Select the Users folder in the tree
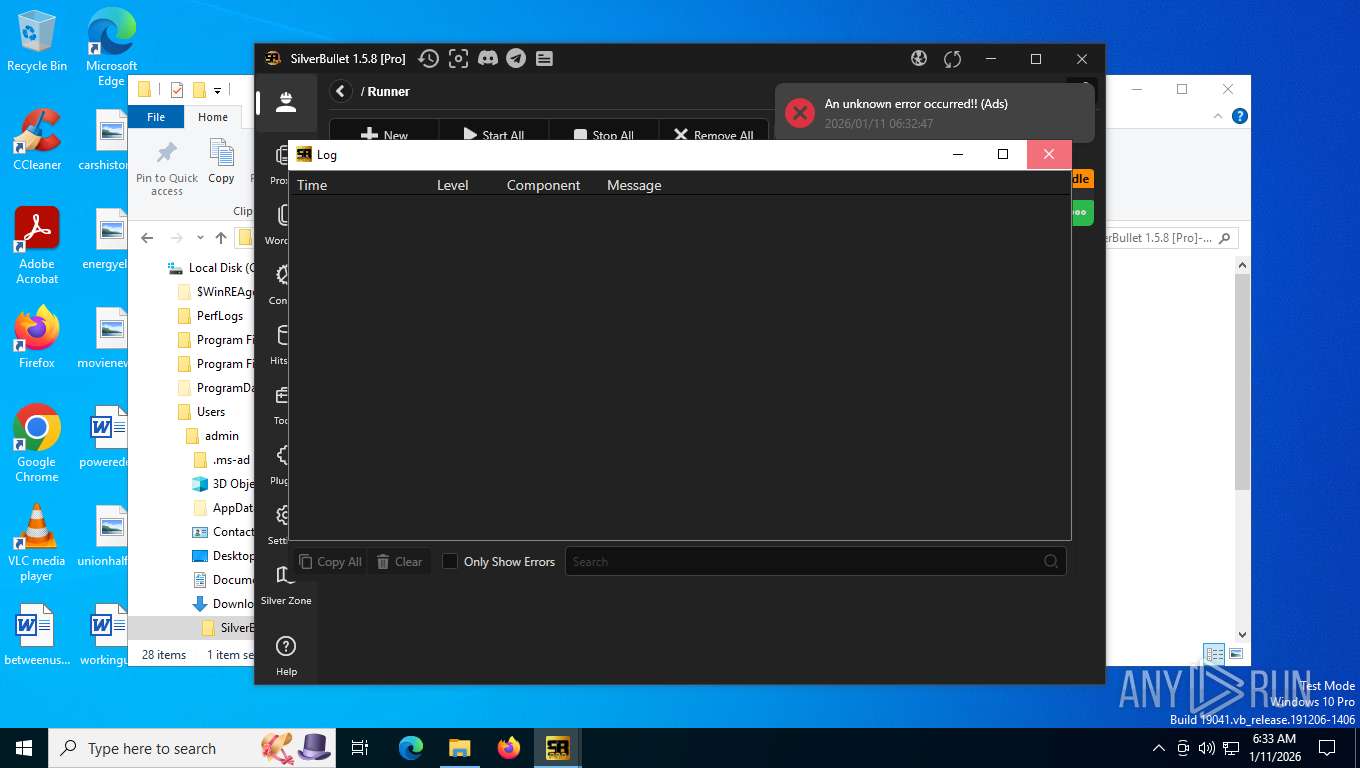The width and height of the screenshot is (1360, 768). tap(210, 412)
